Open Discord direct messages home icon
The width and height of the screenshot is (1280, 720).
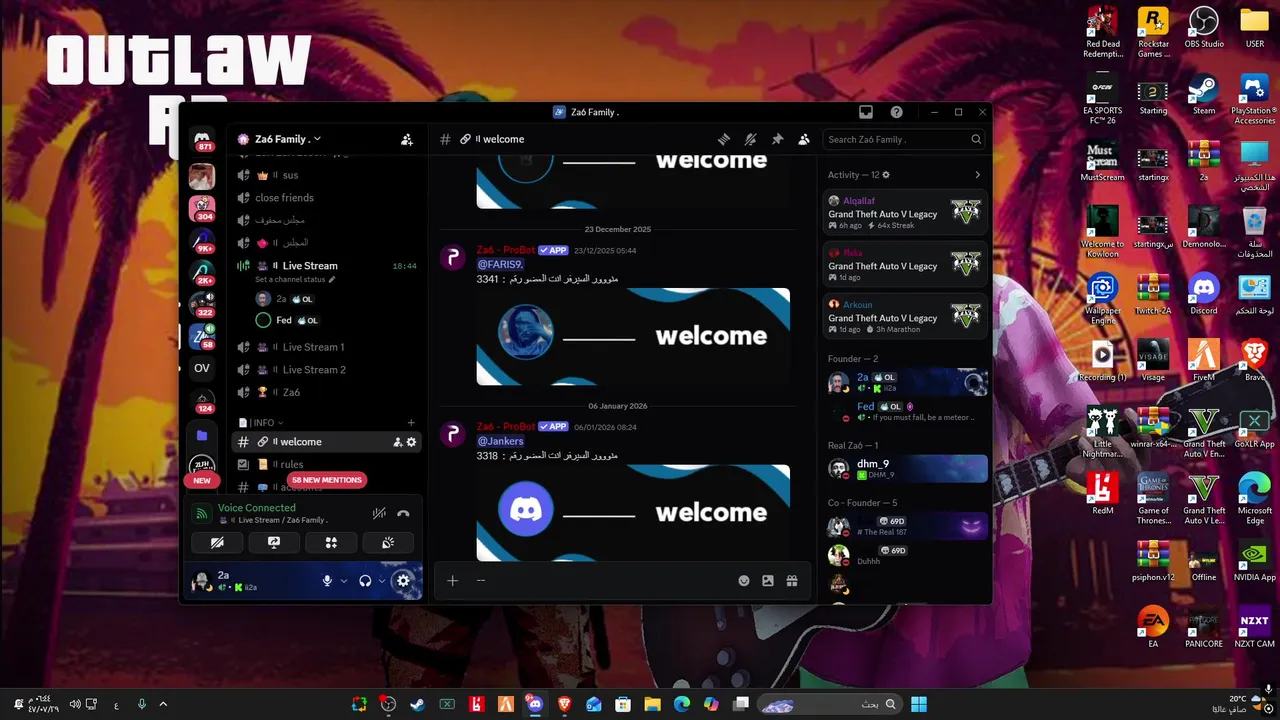pos(202,137)
